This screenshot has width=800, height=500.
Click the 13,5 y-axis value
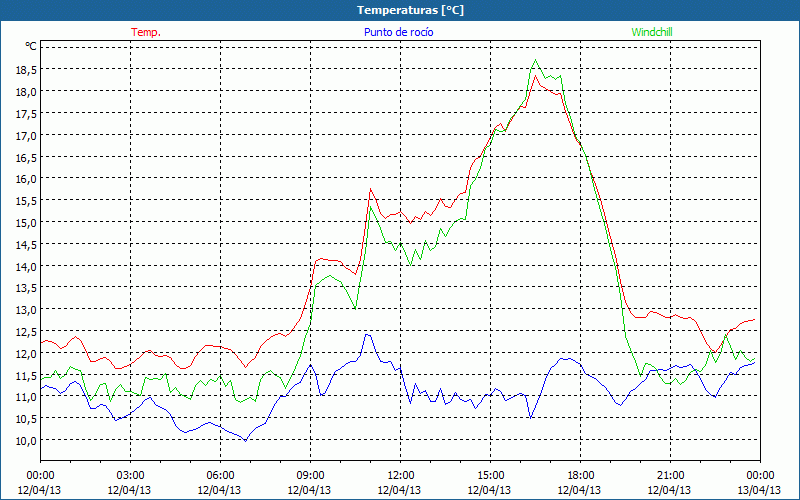point(26,288)
